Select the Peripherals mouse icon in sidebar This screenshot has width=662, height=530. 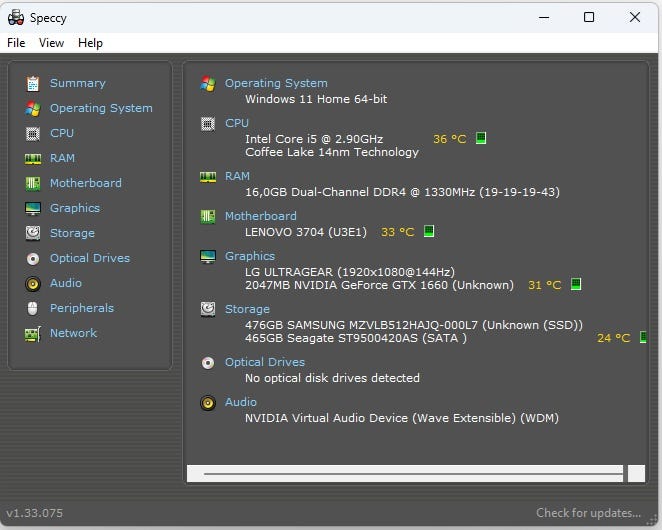coord(33,308)
